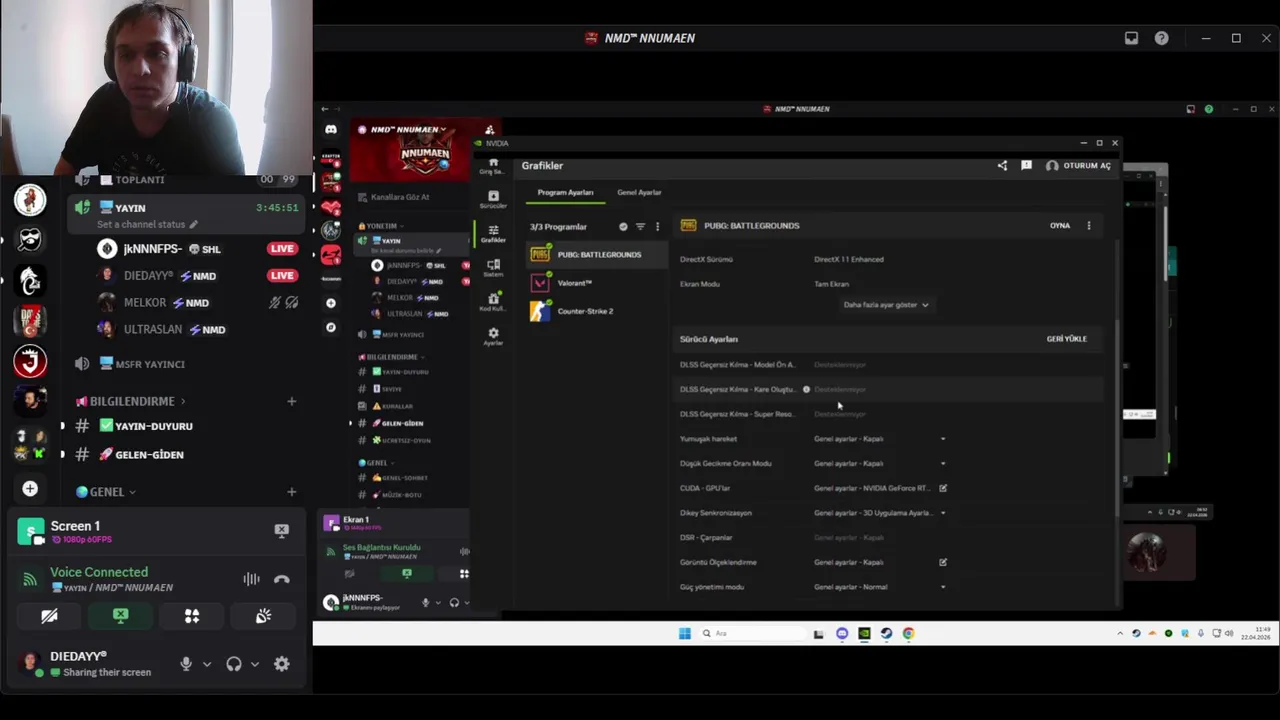The width and height of the screenshot is (1280, 720).
Task: Toggle microphone mute for DIEDAYY
Action: 186,664
